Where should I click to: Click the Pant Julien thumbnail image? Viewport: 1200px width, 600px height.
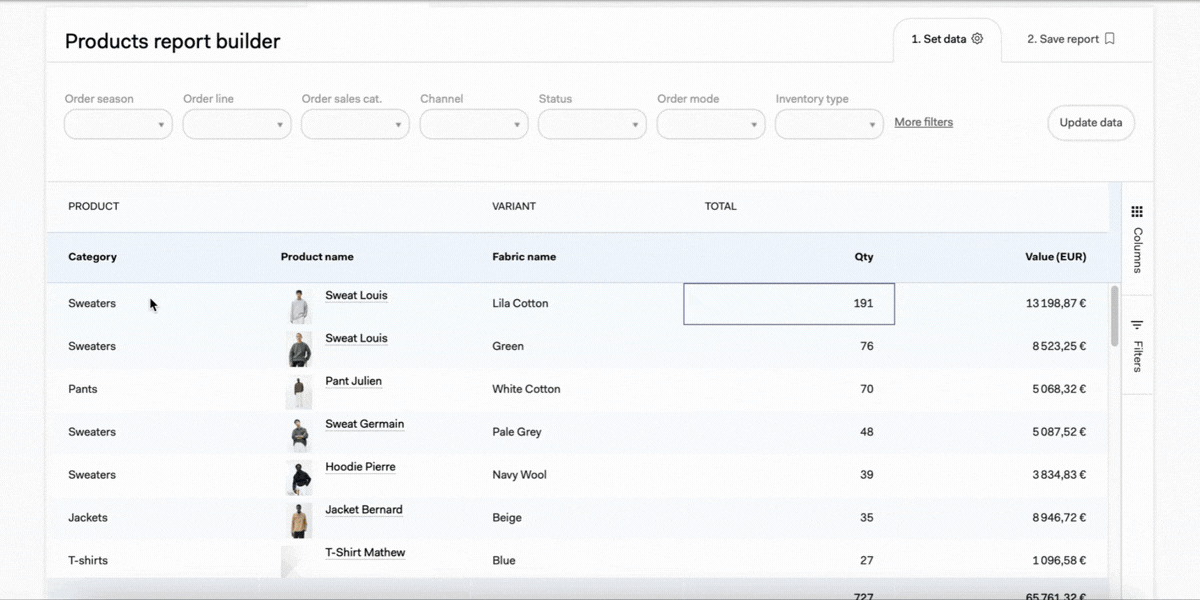(298, 391)
